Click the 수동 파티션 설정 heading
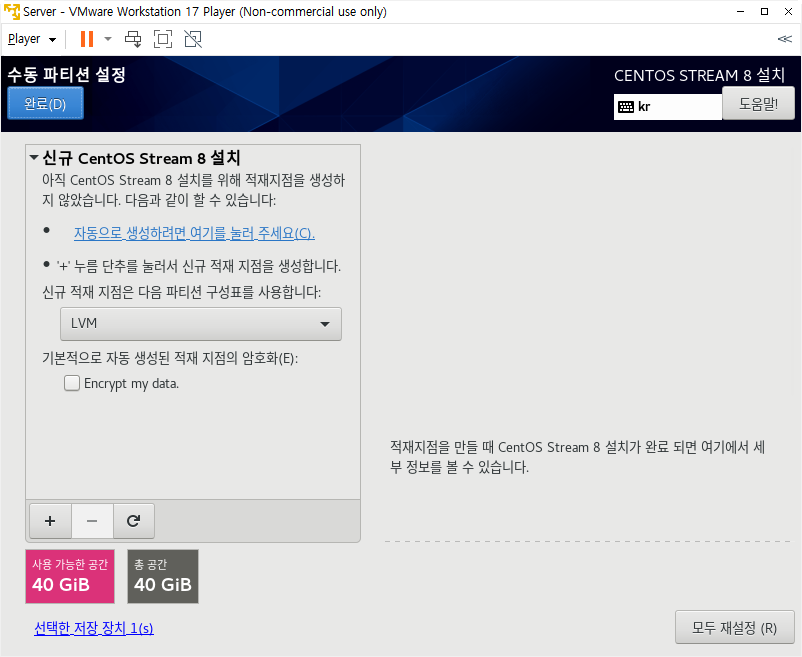The image size is (802, 657). pos(66,75)
